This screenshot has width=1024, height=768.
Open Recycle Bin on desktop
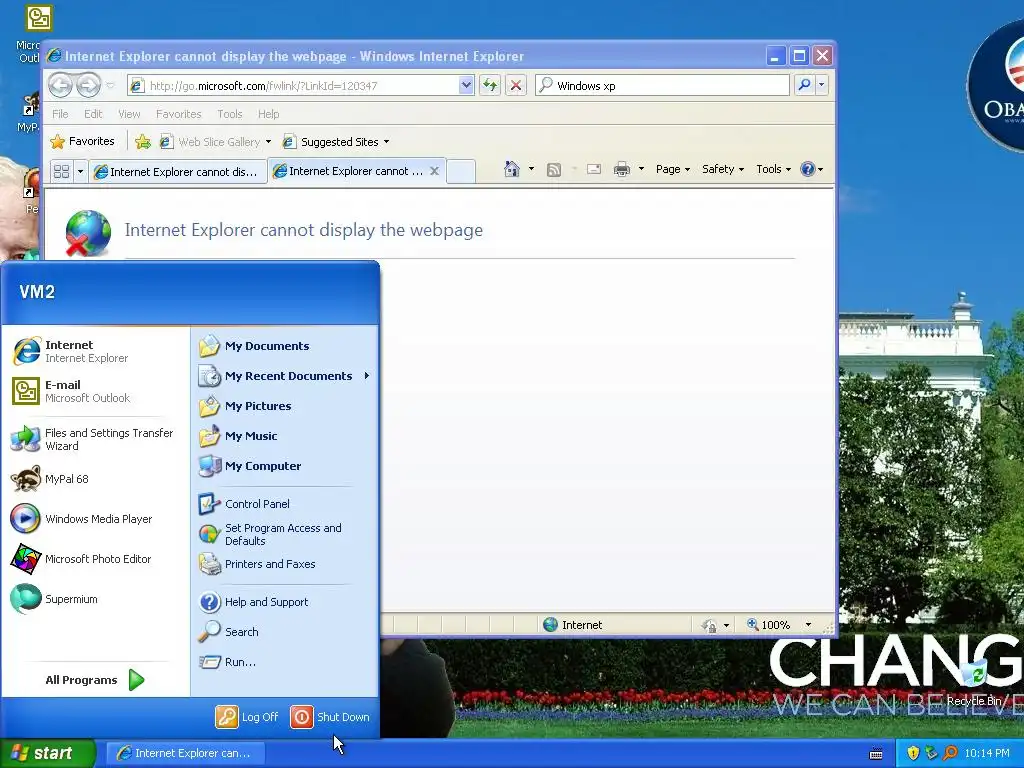coord(974,682)
